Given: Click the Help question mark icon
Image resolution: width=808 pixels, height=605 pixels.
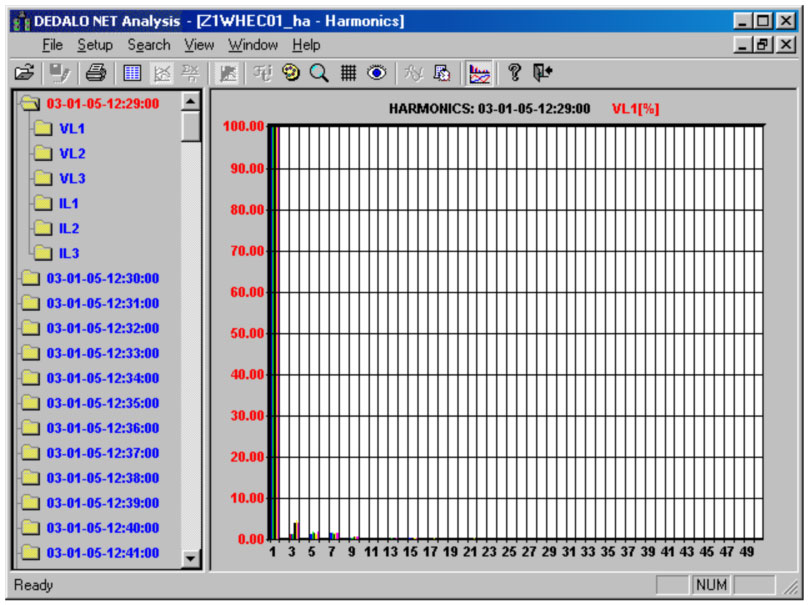Looking at the screenshot, I should [x=515, y=72].
